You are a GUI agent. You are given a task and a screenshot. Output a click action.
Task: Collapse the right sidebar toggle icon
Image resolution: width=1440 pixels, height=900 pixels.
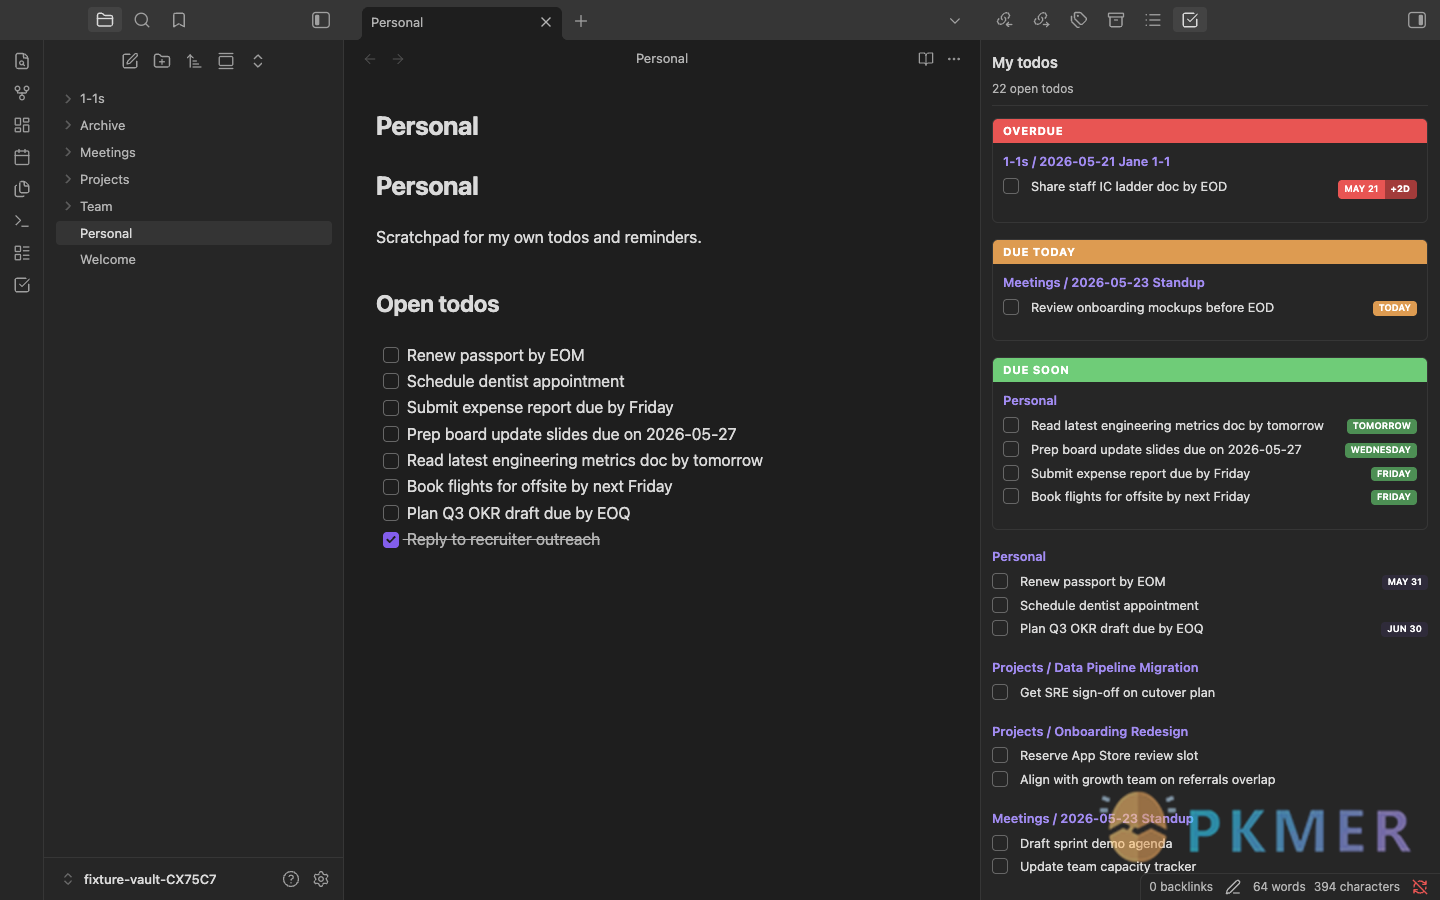(x=1417, y=20)
